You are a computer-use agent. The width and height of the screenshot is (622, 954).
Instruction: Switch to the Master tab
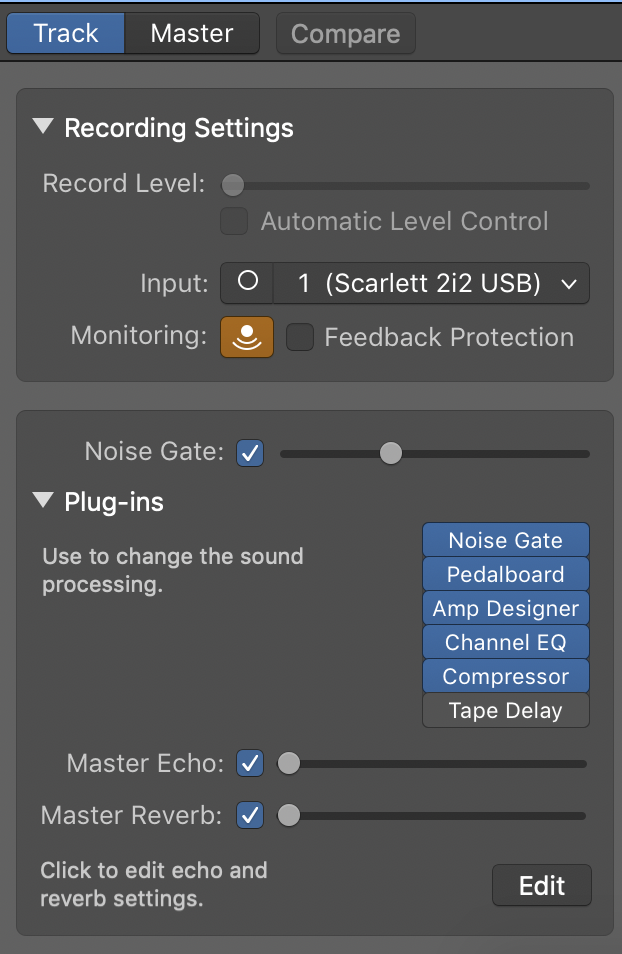click(x=191, y=33)
